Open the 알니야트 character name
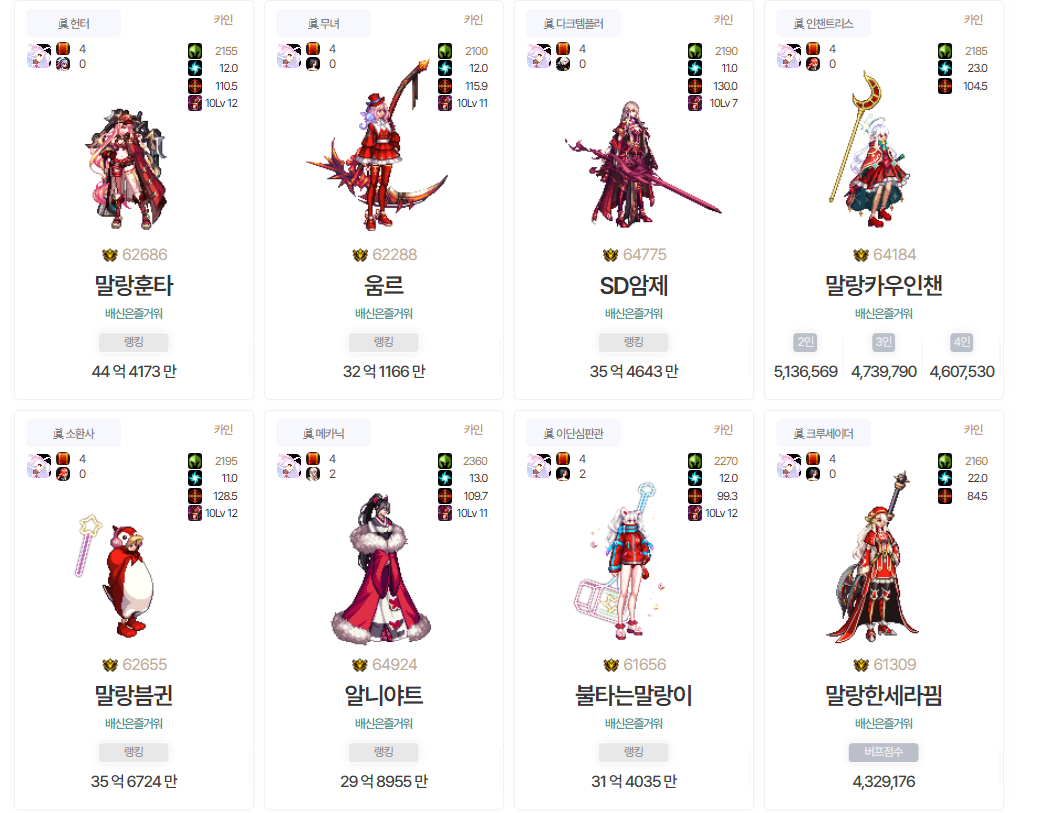The height and width of the screenshot is (813, 1044). tap(384, 696)
